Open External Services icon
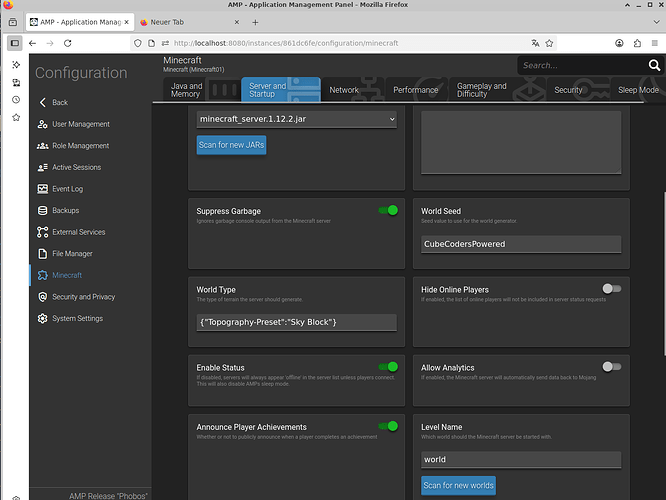 click(x=42, y=232)
